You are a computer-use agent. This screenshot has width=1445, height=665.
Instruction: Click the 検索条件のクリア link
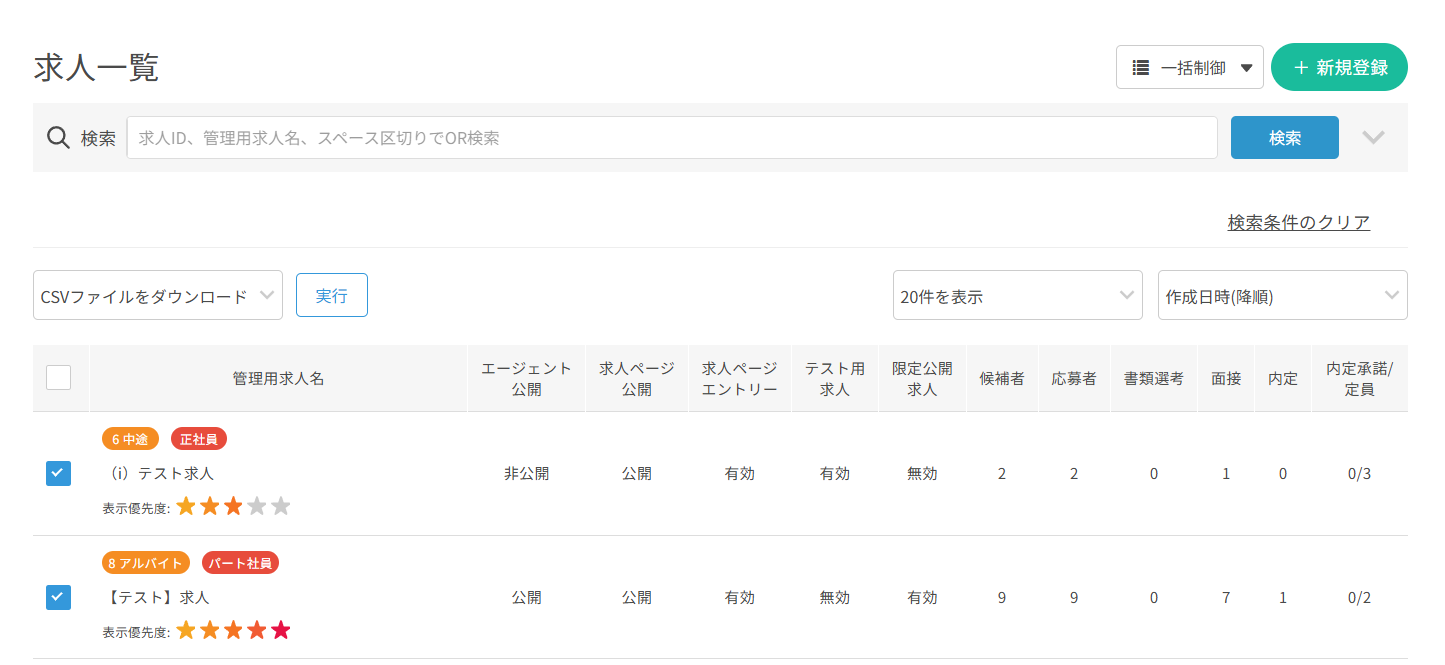(x=1298, y=222)
